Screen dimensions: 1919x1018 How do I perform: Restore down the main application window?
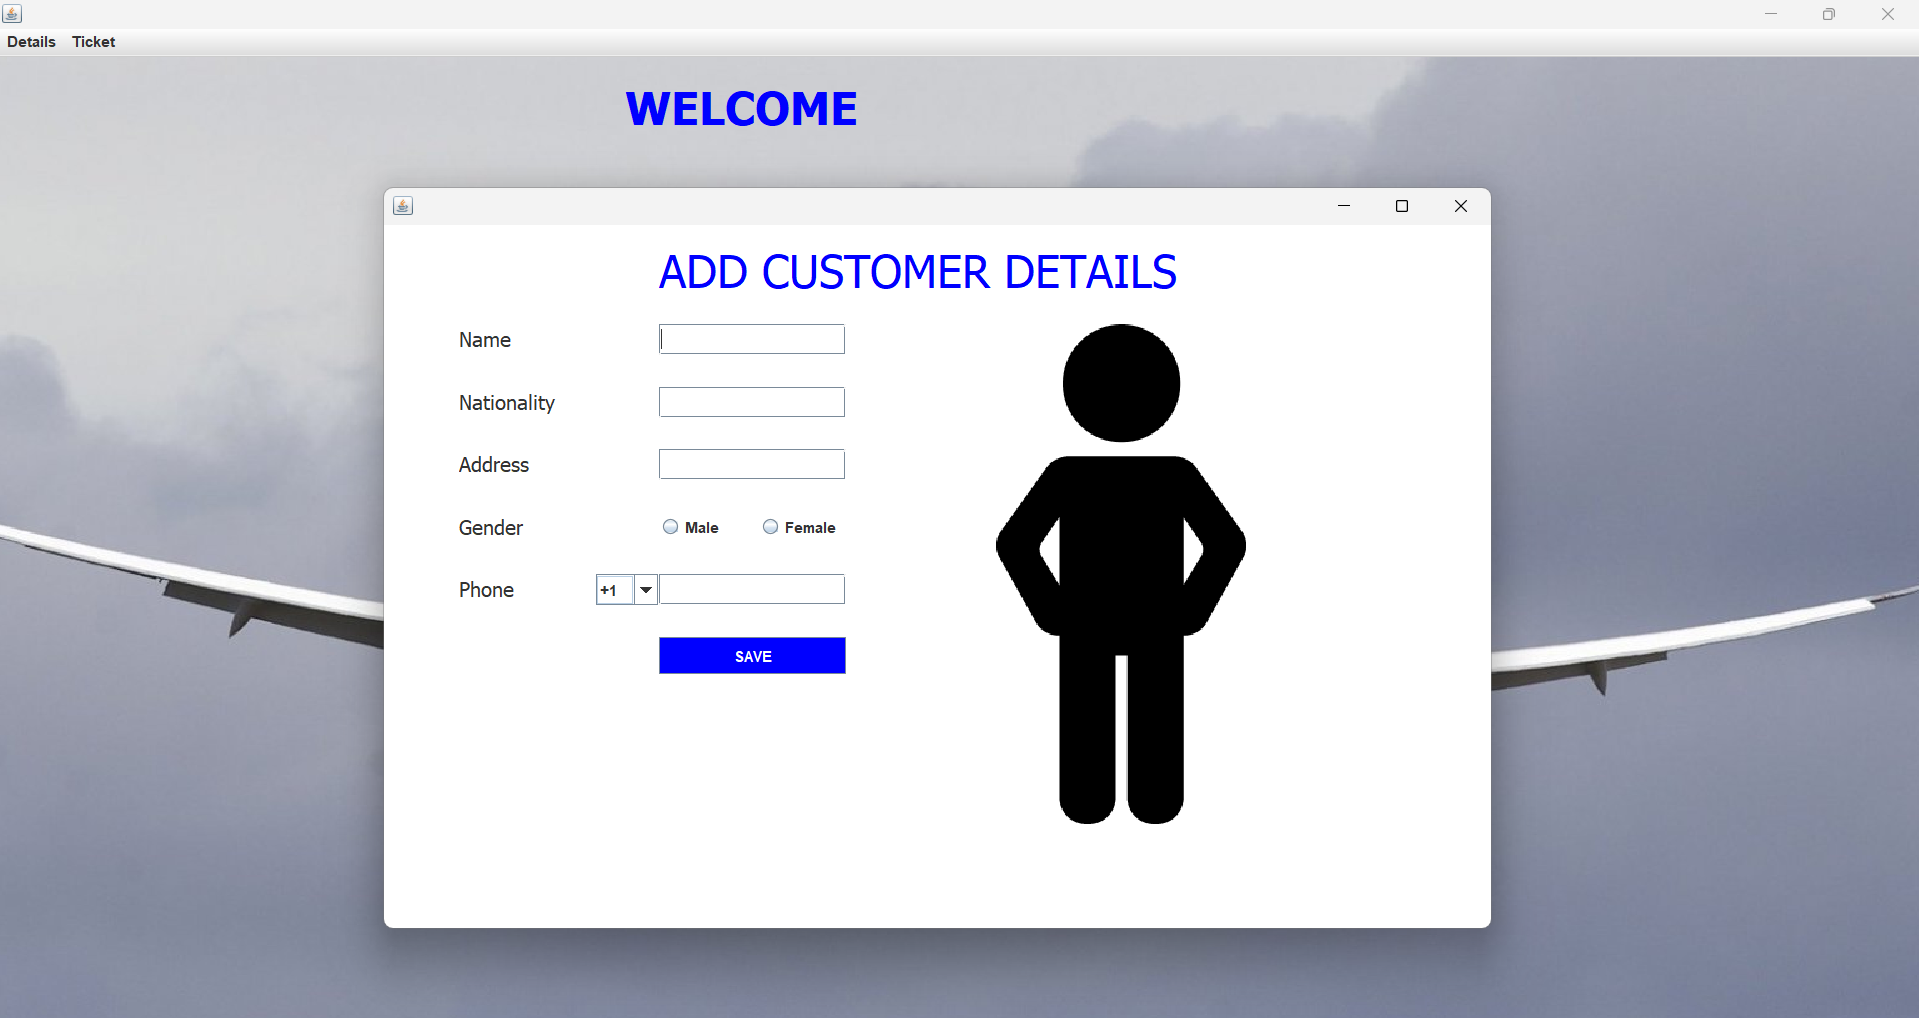(1828, 14)
